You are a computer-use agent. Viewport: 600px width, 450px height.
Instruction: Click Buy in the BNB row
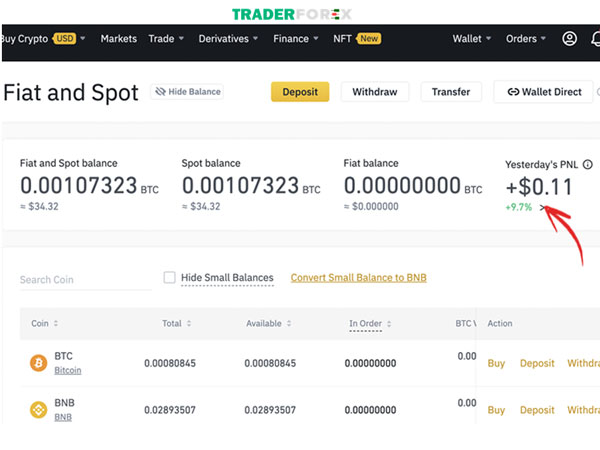496,410
